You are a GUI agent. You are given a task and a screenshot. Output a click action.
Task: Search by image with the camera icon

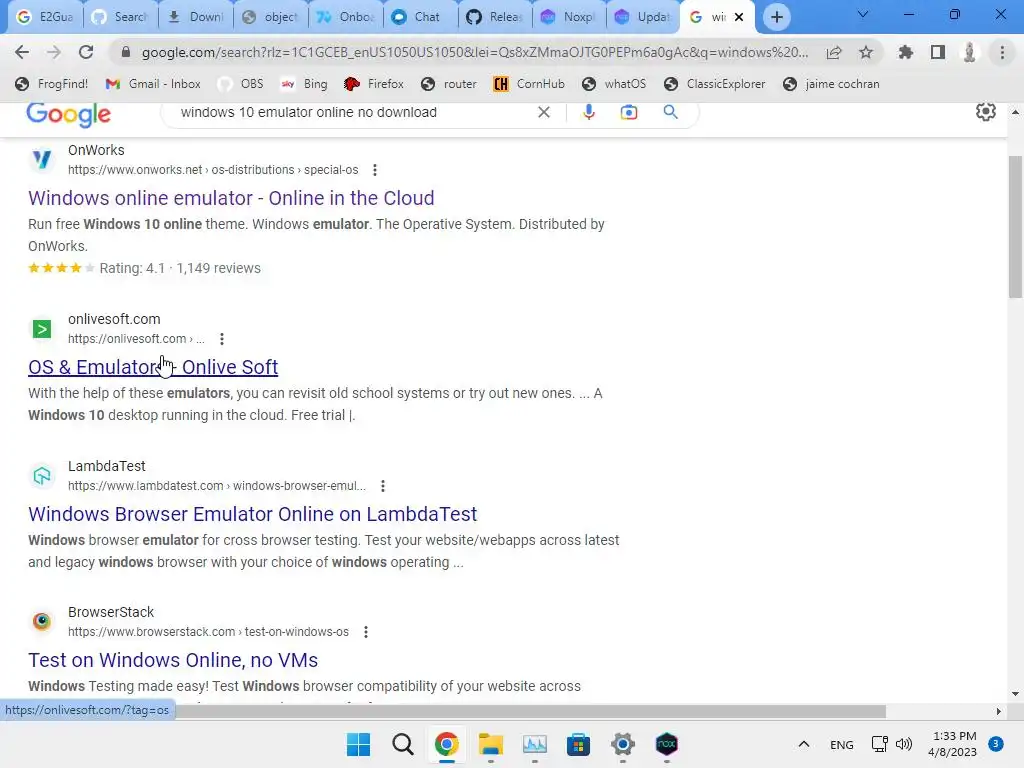click(629, 112)
